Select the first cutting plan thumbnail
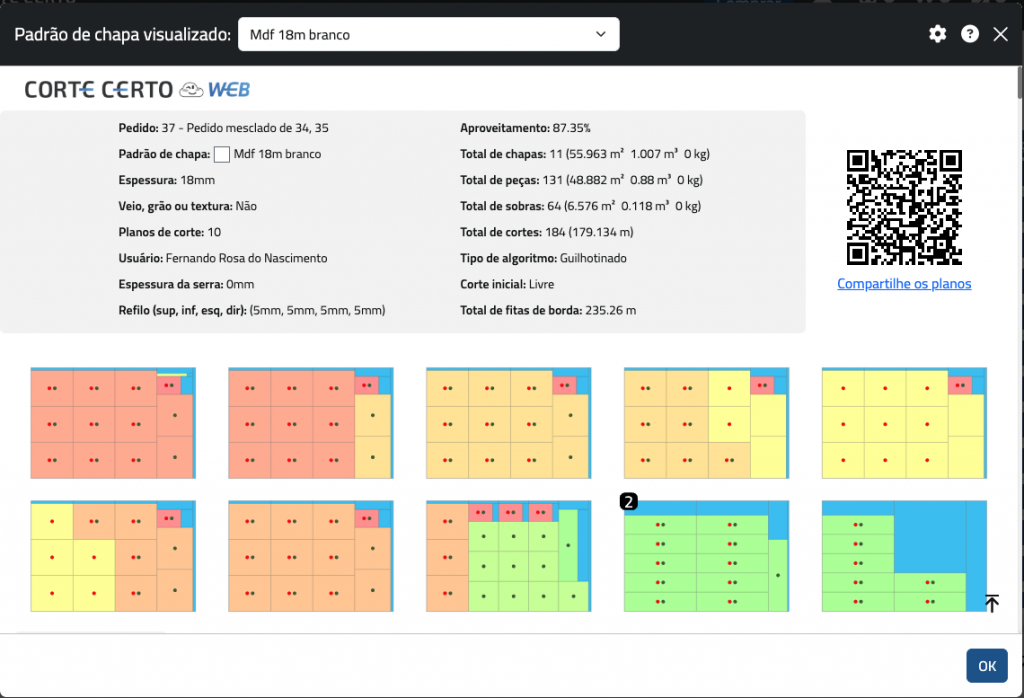This screenshot has width=1024, height=698. click(x=113, y=423)
